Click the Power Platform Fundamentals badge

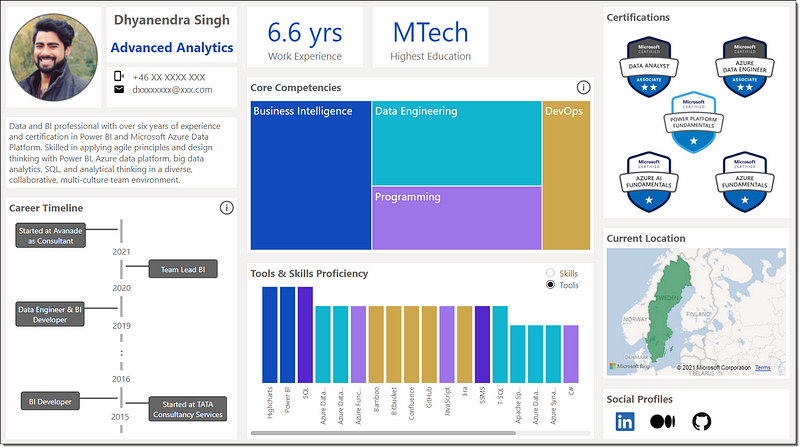[x=700, y=124]
